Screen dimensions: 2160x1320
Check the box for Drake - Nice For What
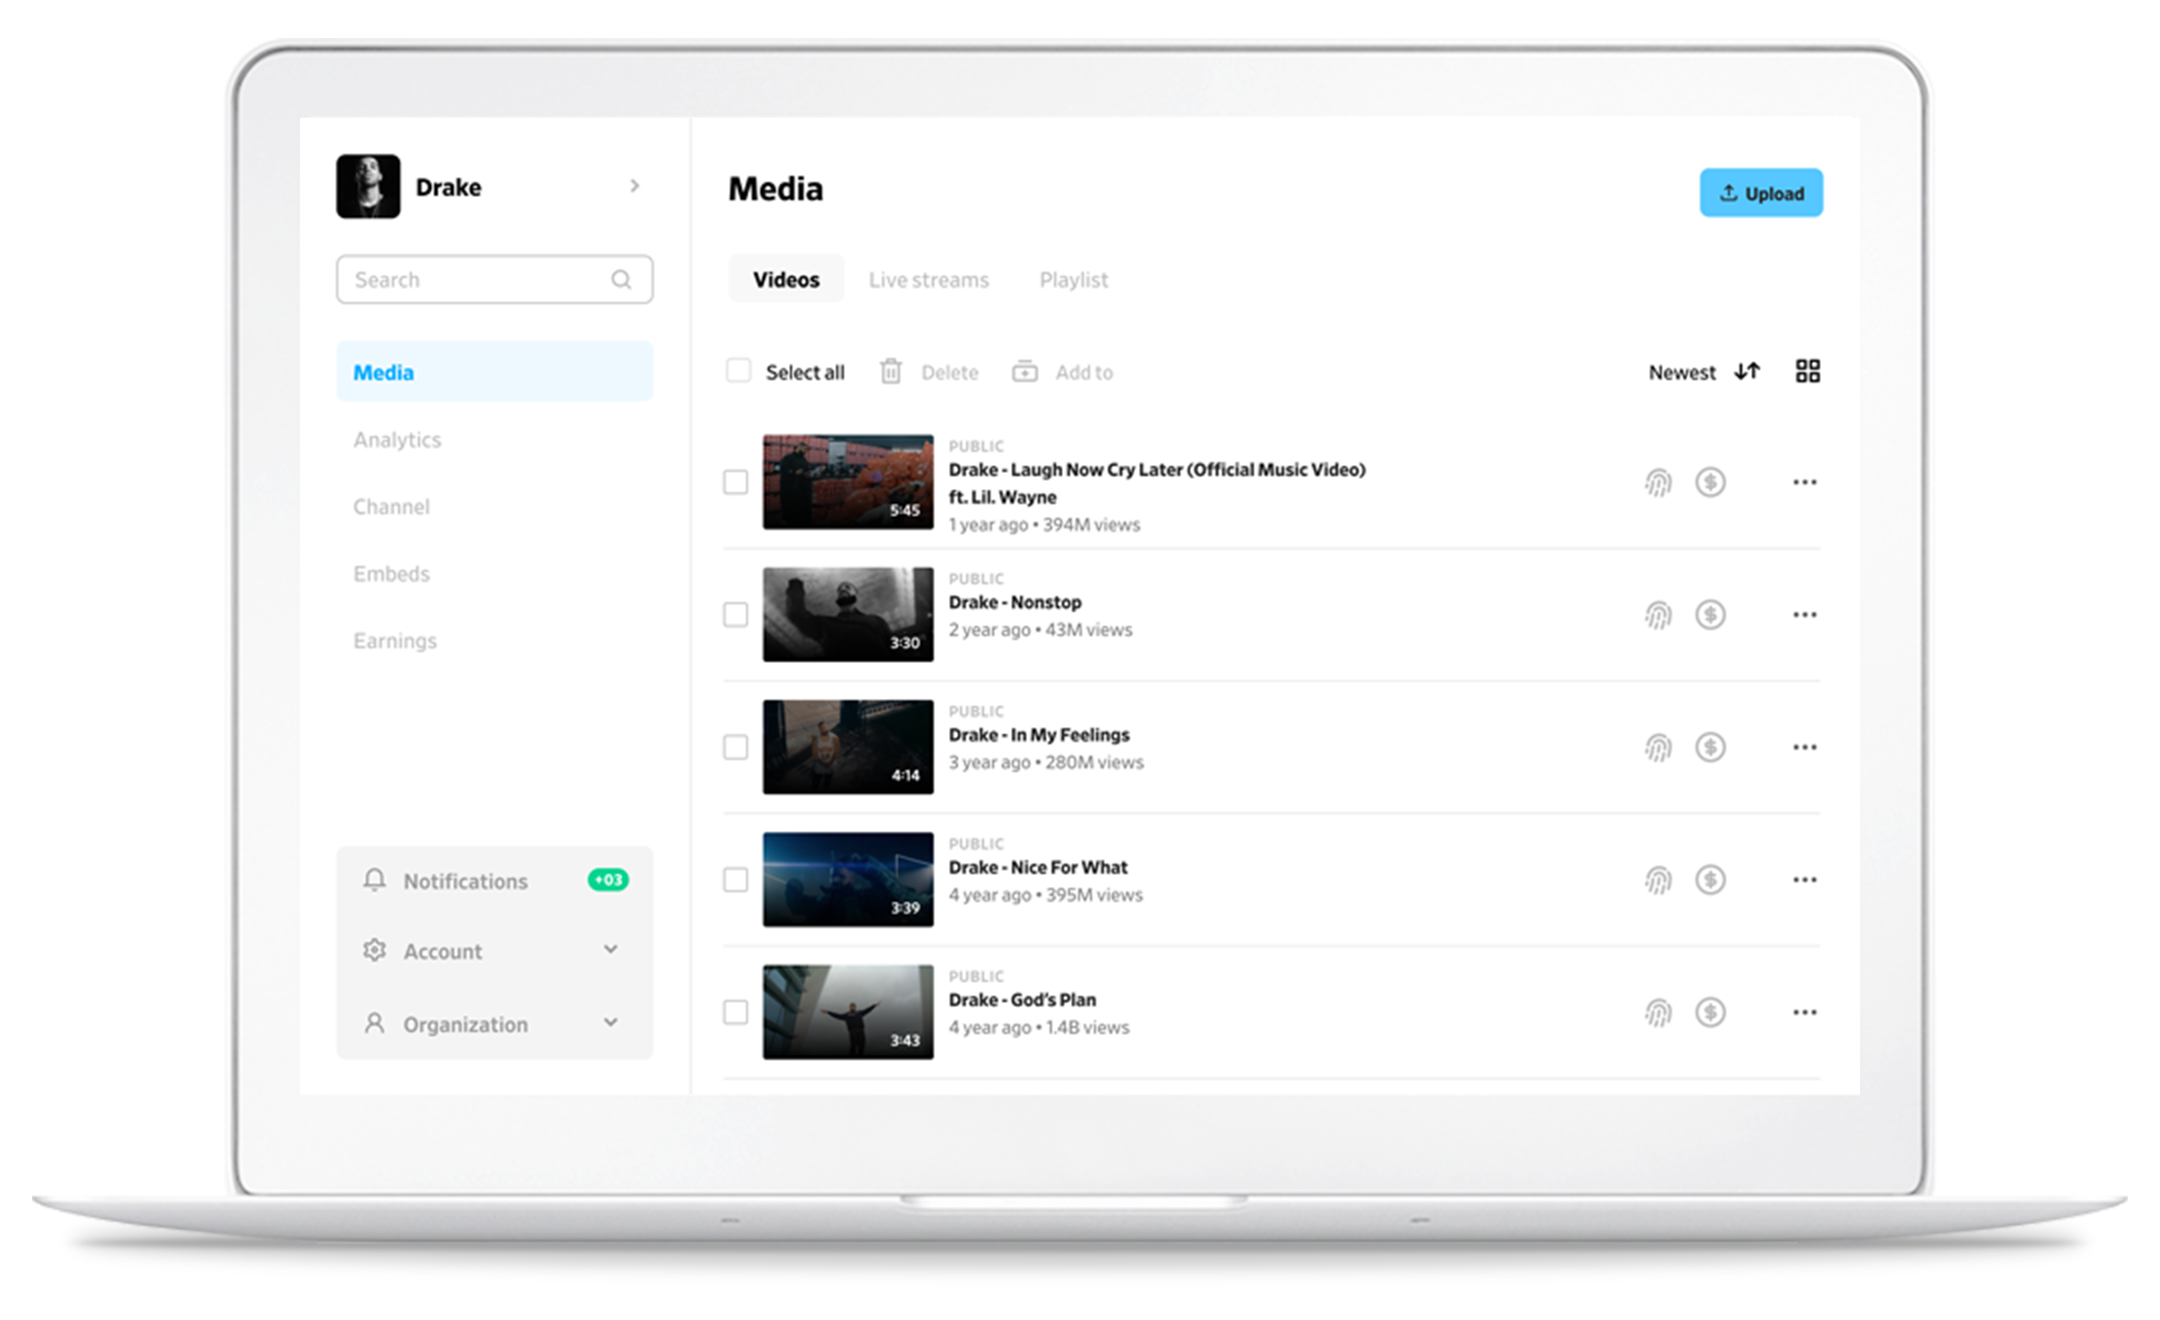tap(735, 879)
